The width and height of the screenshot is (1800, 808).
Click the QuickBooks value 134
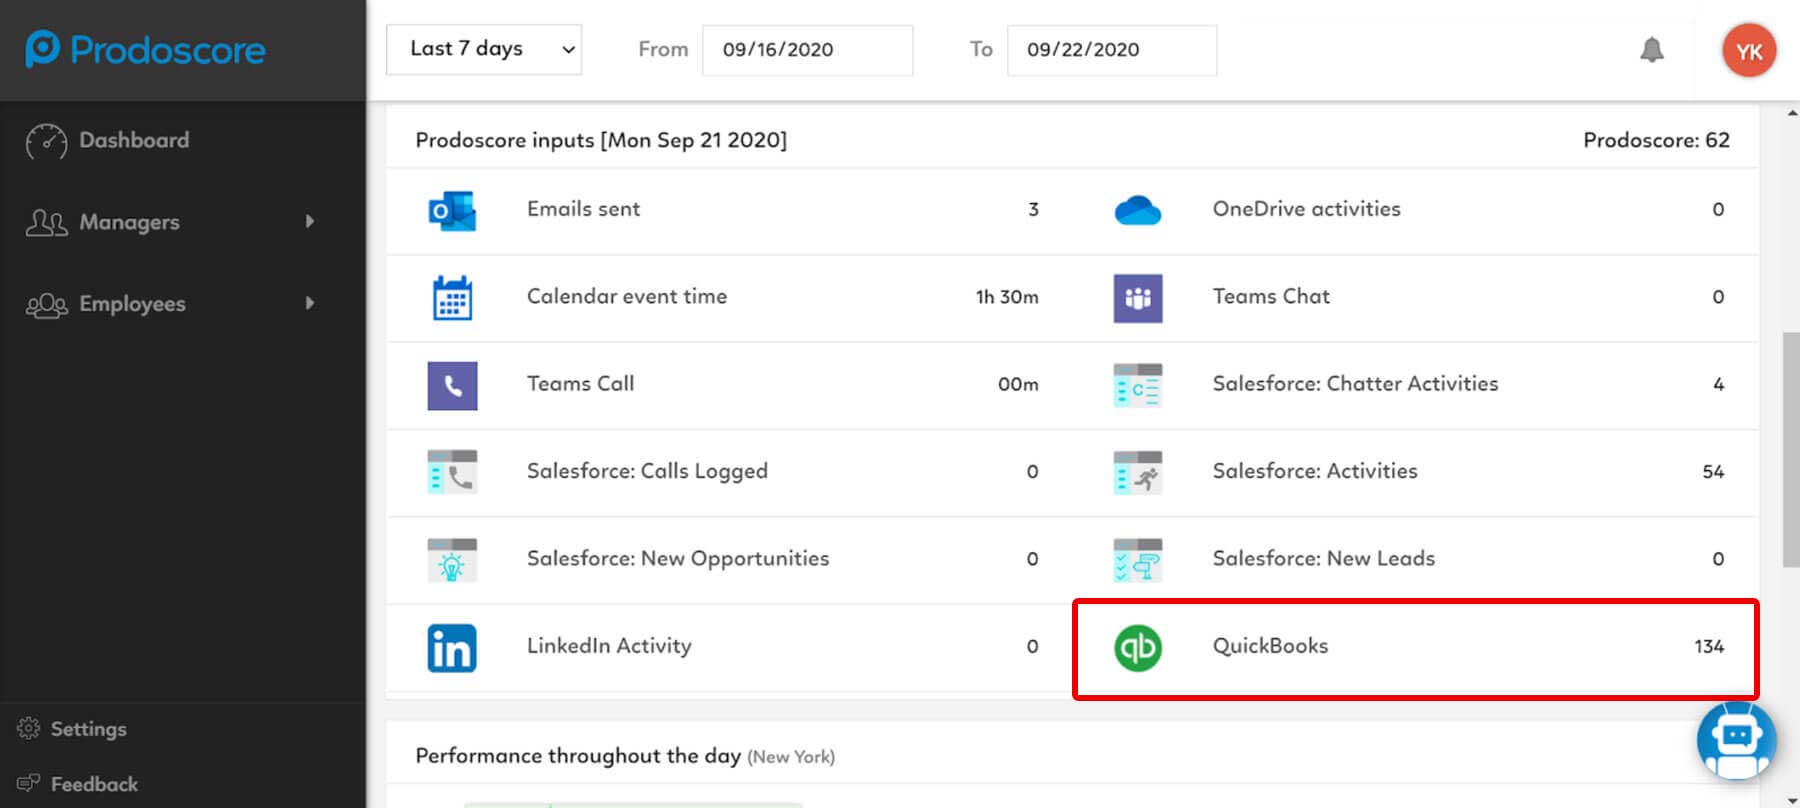point(1709,646)
